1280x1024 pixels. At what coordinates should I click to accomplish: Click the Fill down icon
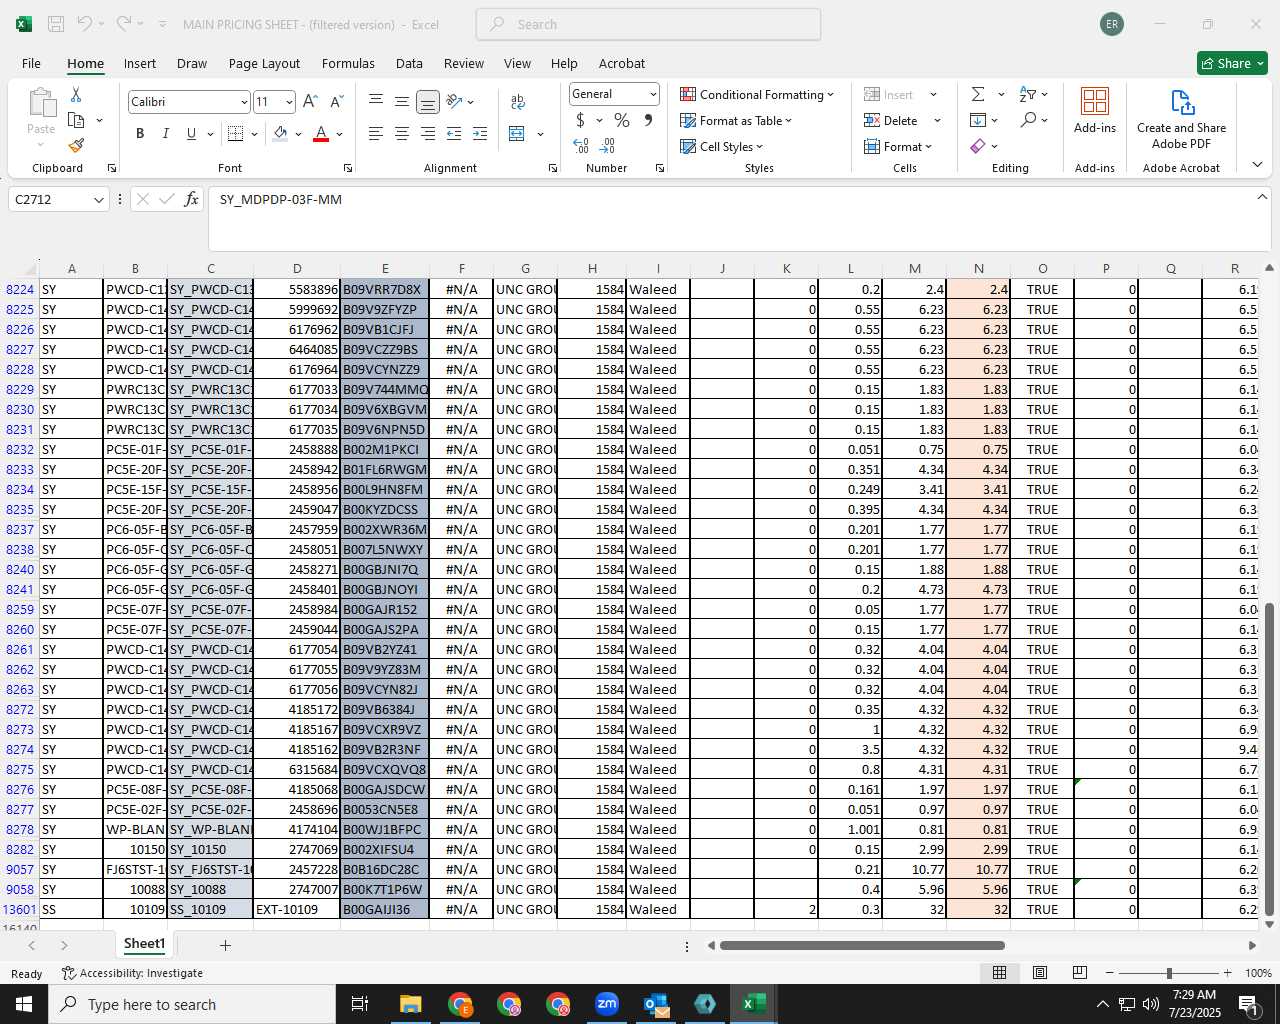click(x=978, y=120)
